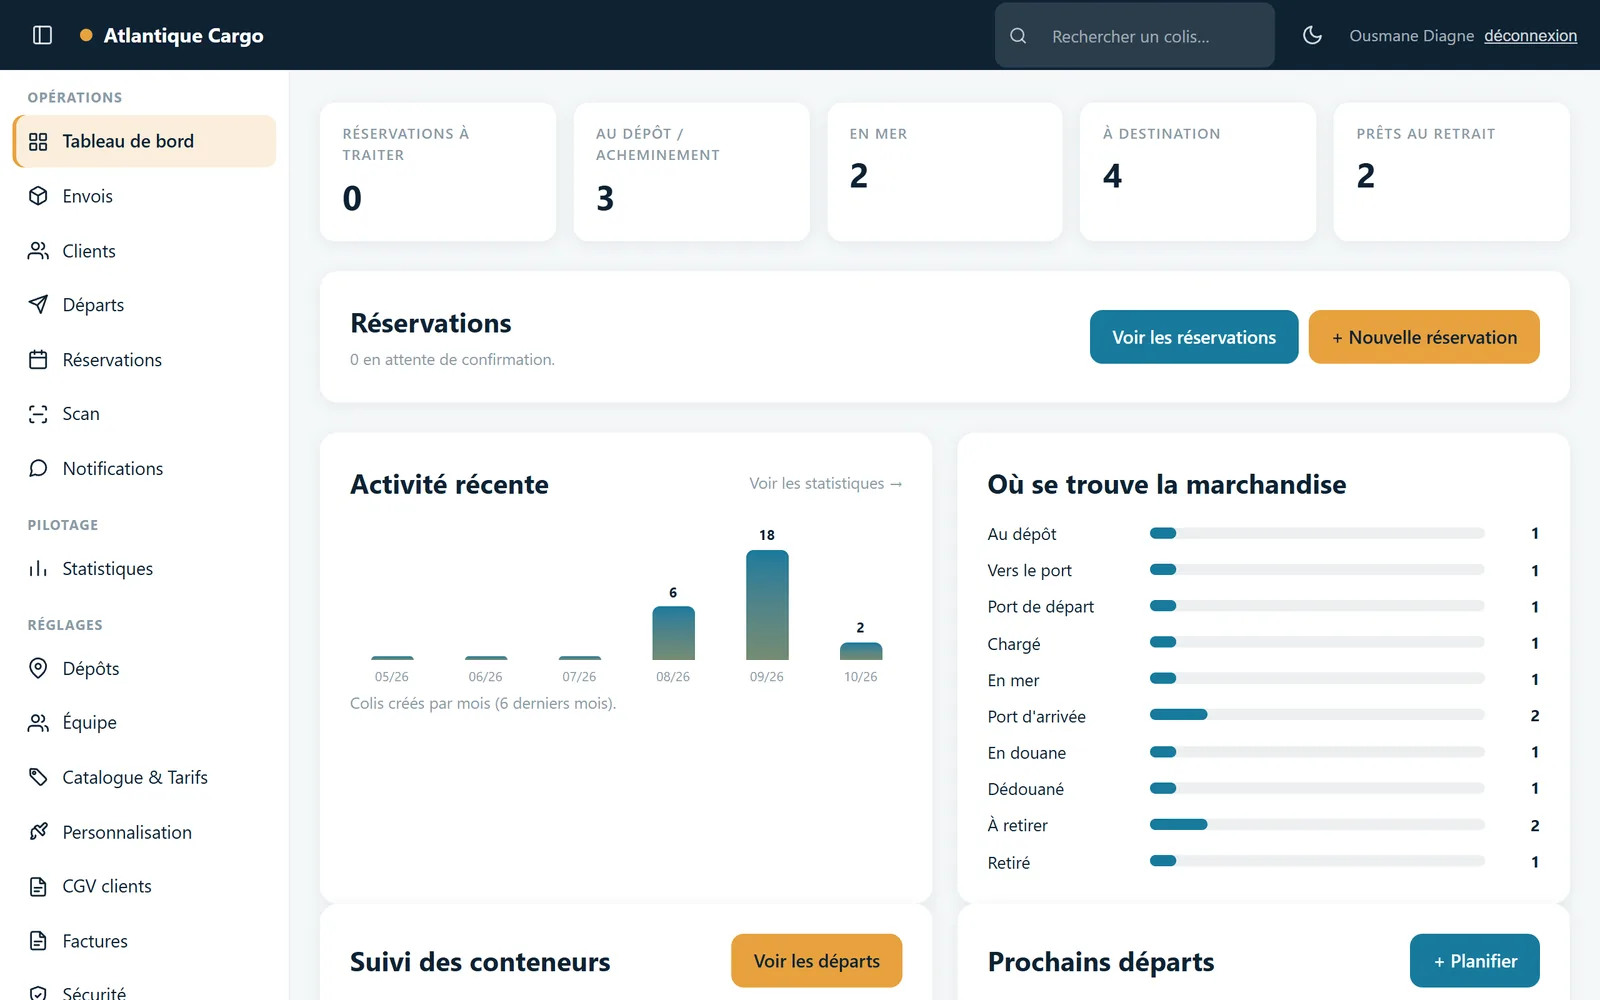Open Envois via its box icon
The width and height of the screenshot is (1600, 1000).
pos(38,196)
